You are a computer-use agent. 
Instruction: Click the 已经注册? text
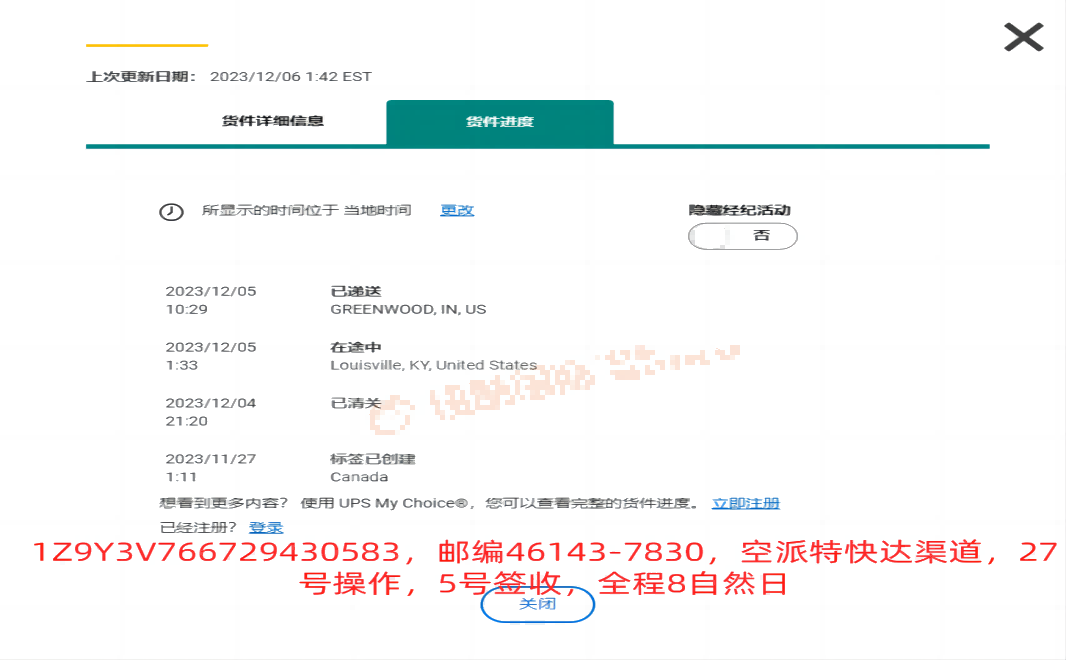coord(198,527)
